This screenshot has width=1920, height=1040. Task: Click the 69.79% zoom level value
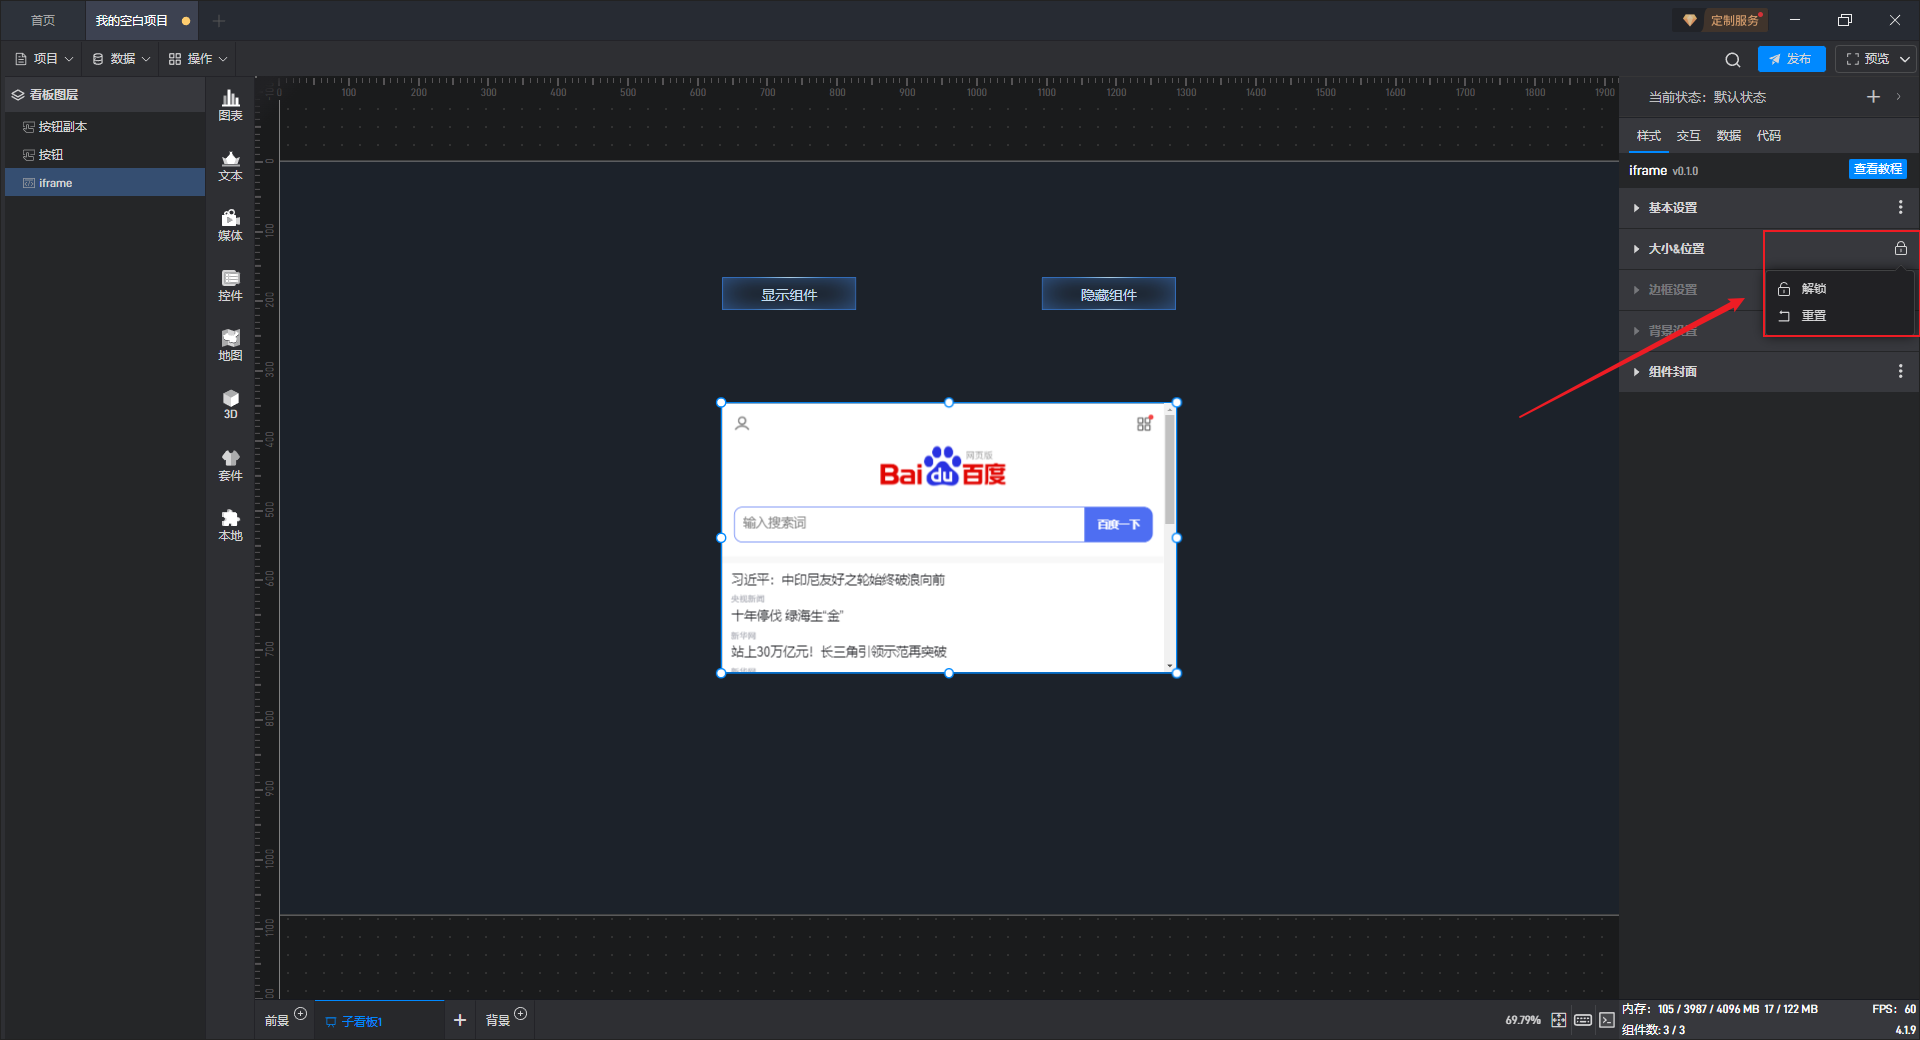point(1522,1020)
